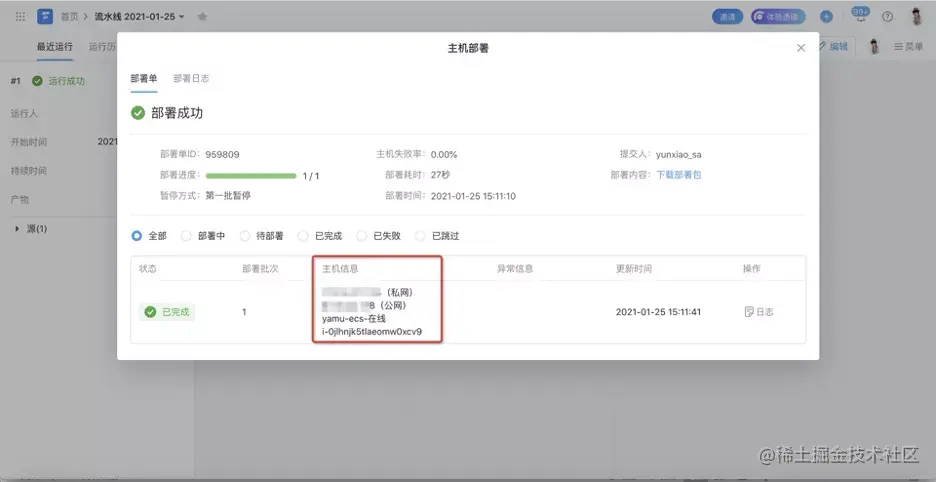Click the 异常信息 column header
This screenshot has height=482, width=936.
click(515, 269)
